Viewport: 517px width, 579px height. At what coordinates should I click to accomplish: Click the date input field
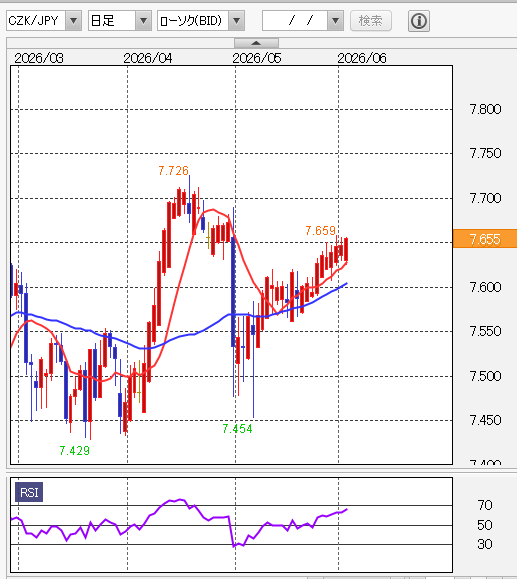point(295,21)
